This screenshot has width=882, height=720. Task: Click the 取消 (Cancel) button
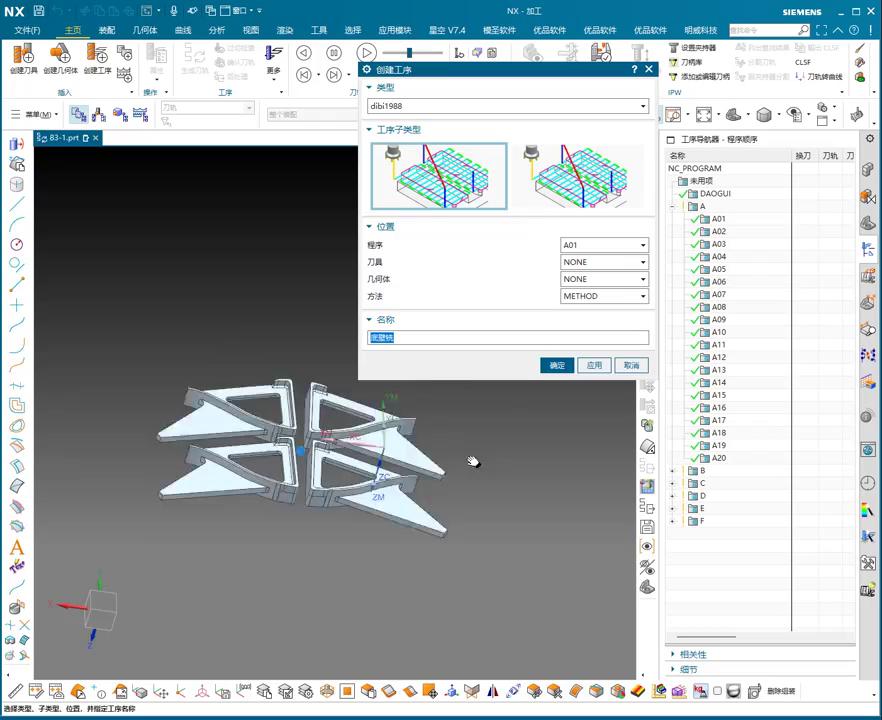(631, 365)
